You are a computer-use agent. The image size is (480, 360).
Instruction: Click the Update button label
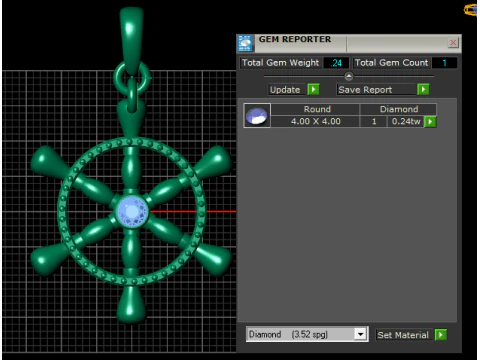[285, 90]
